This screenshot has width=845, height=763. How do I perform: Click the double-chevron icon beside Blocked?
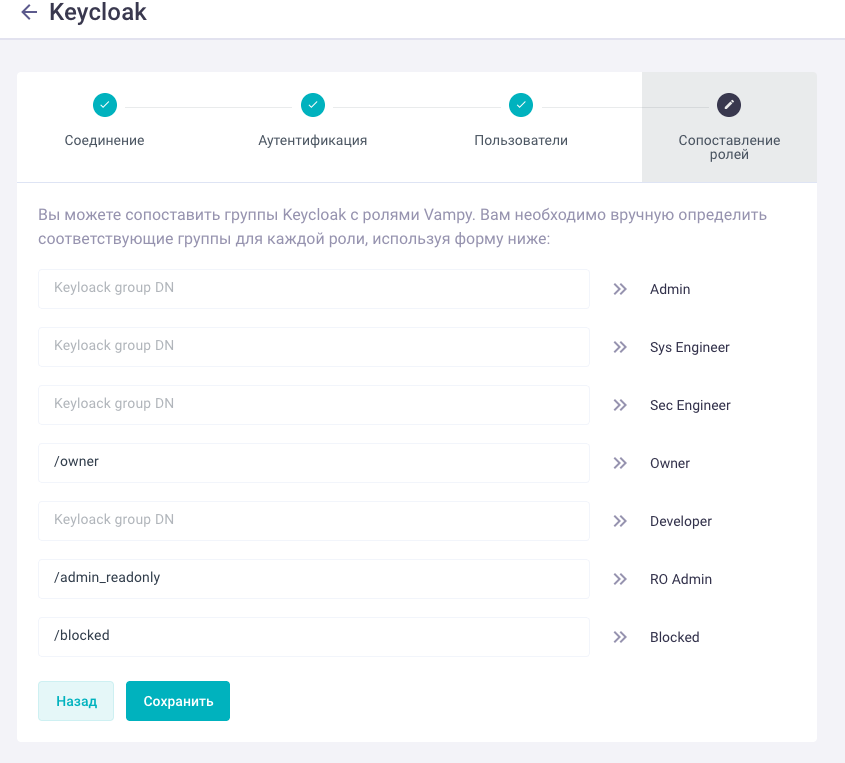coord(620,637)
